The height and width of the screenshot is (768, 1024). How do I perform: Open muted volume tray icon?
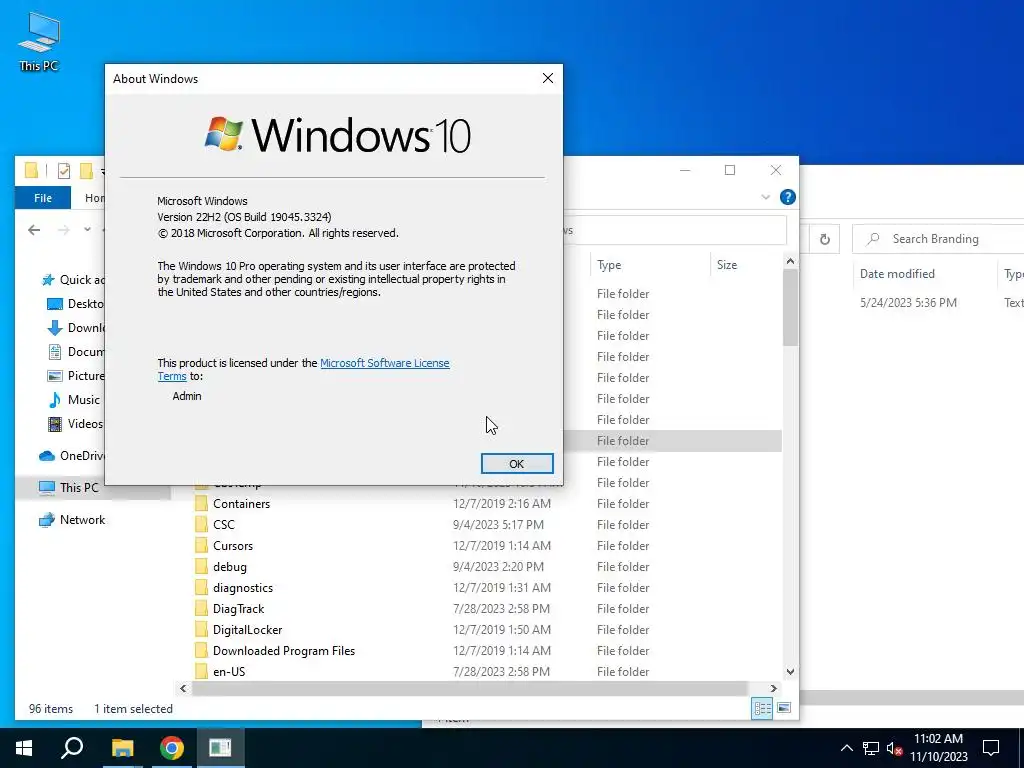(895, 748)
